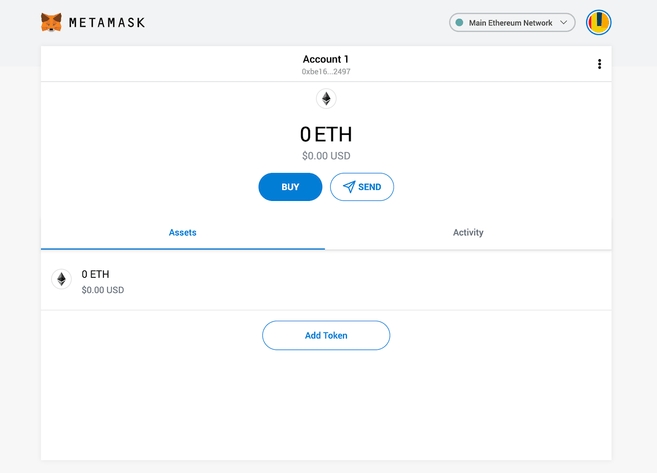Click the green network status dot
The width and height of the screenshot is (657, 473).
click(x=459, y=22)
